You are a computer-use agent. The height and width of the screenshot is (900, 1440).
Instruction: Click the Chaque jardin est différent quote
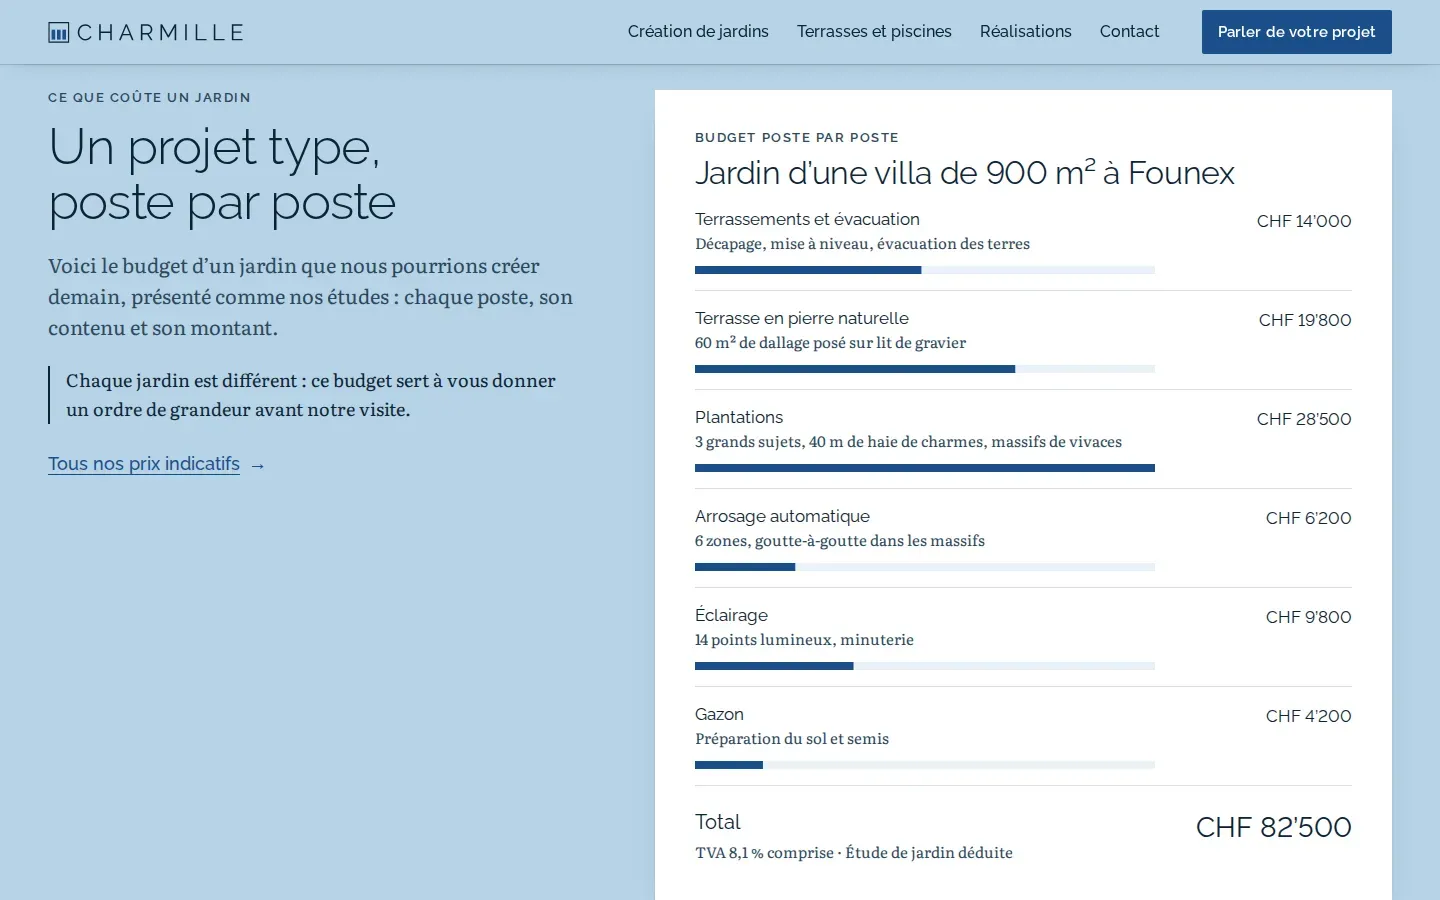311,395
